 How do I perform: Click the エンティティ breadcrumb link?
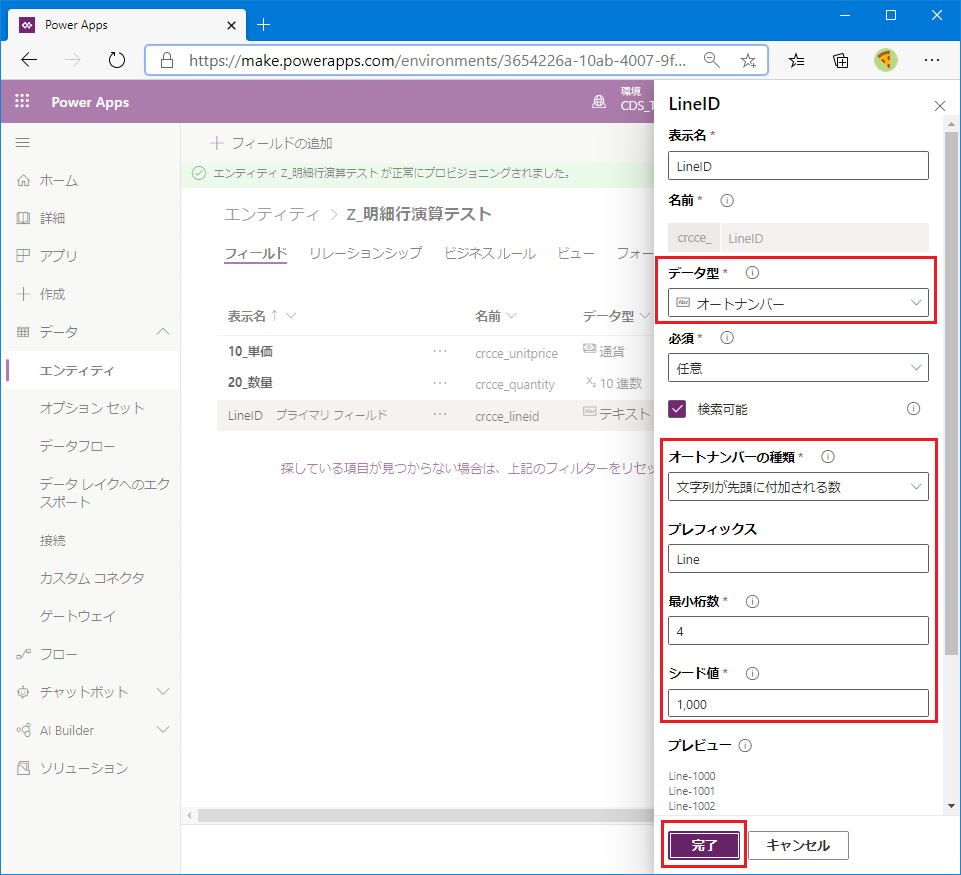(x=272, y=214)
